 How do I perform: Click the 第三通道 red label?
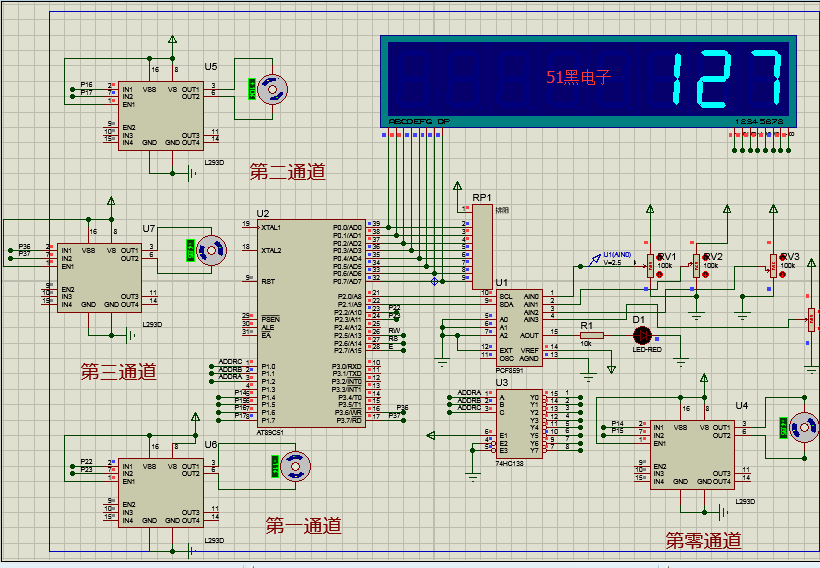coord(118,372)
